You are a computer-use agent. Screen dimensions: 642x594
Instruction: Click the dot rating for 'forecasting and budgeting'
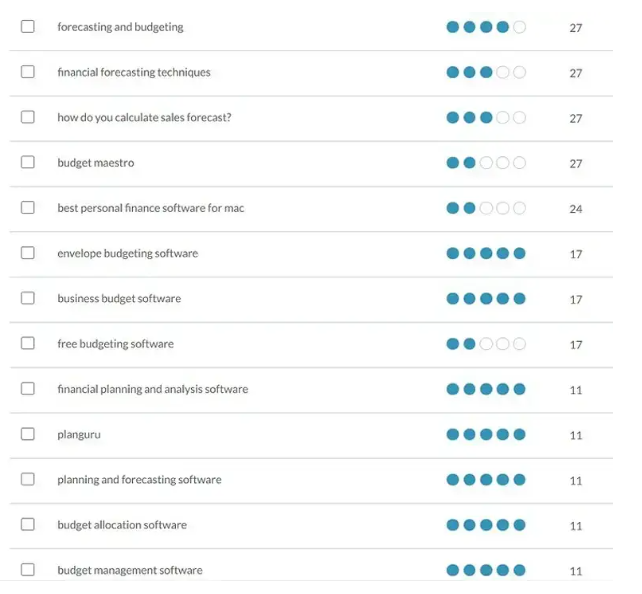(486, 27)
